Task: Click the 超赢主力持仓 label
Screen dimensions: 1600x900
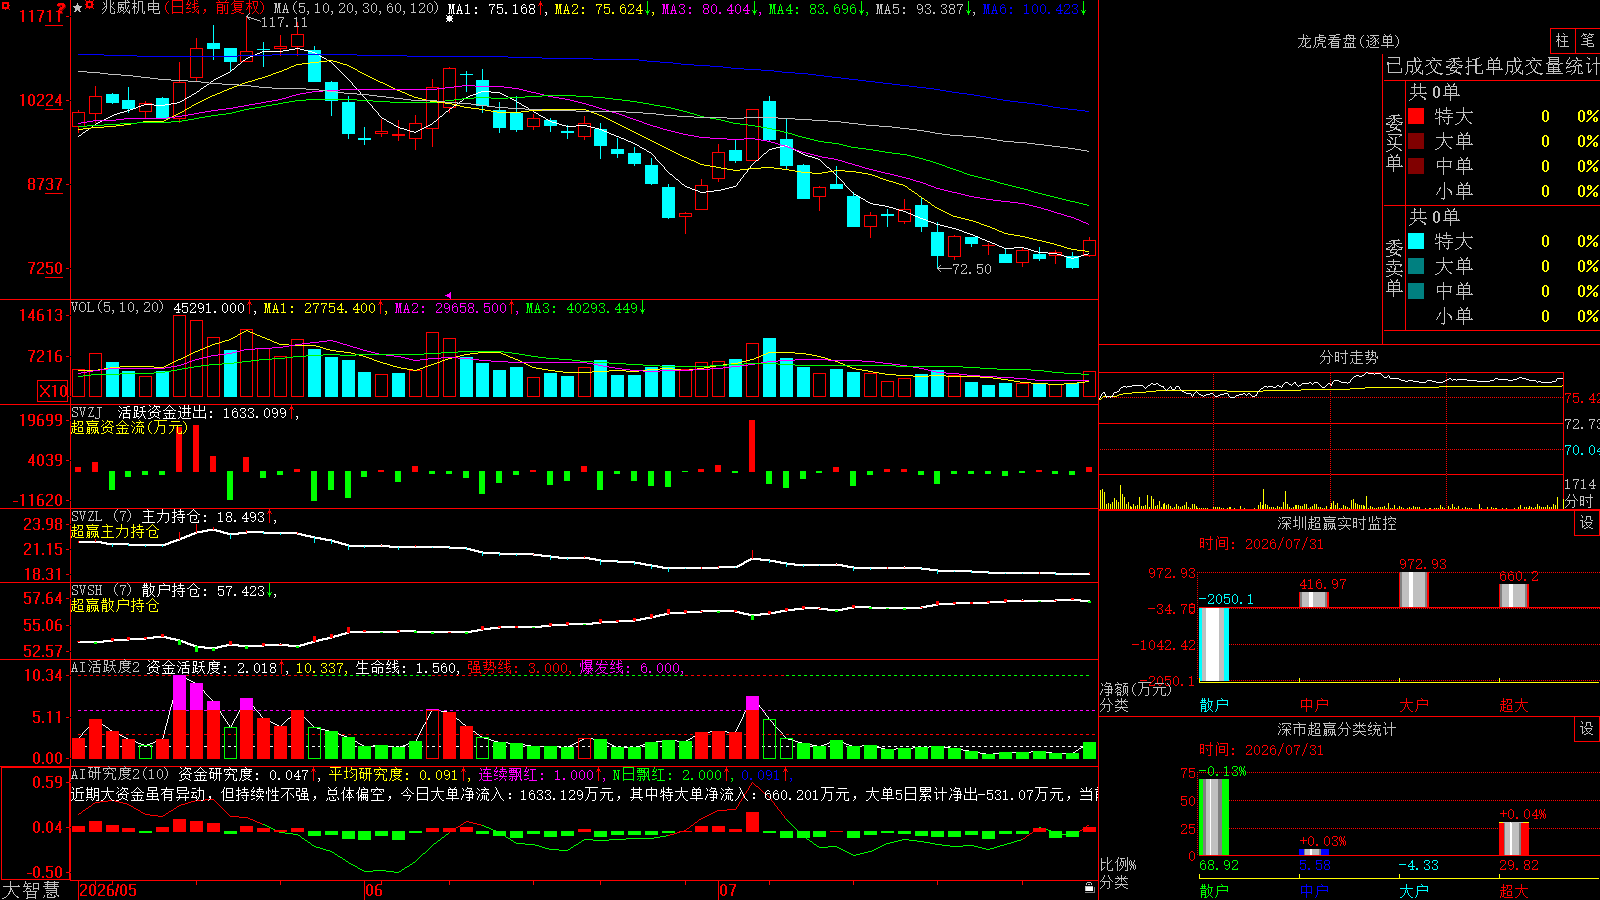Action: (x=115, y=532)
